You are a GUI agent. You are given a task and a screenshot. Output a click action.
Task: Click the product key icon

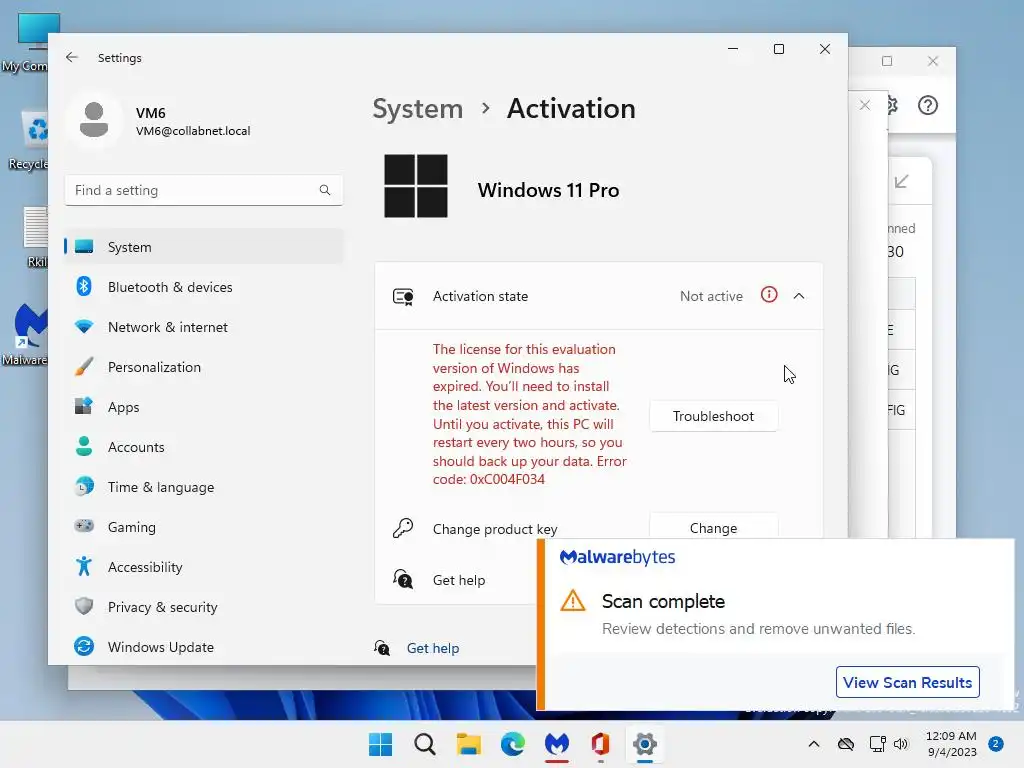[403, 528]
